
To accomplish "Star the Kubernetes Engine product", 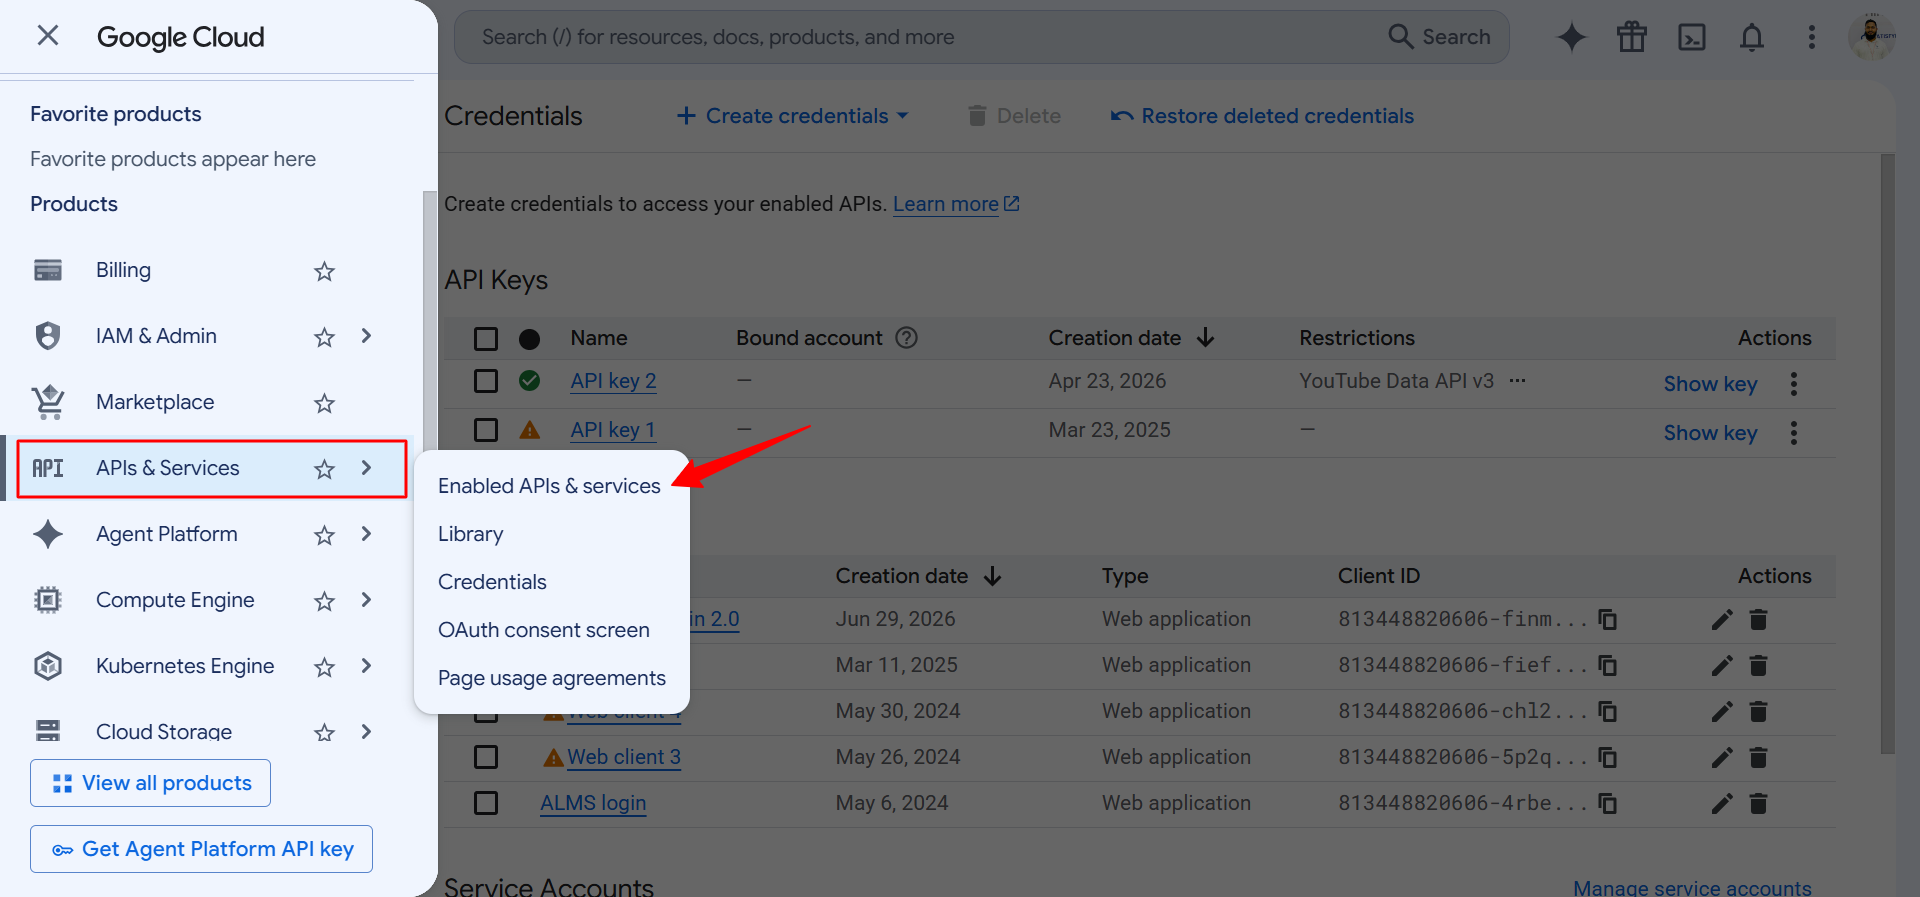I will pyautogui.click(x=324, y=667).
